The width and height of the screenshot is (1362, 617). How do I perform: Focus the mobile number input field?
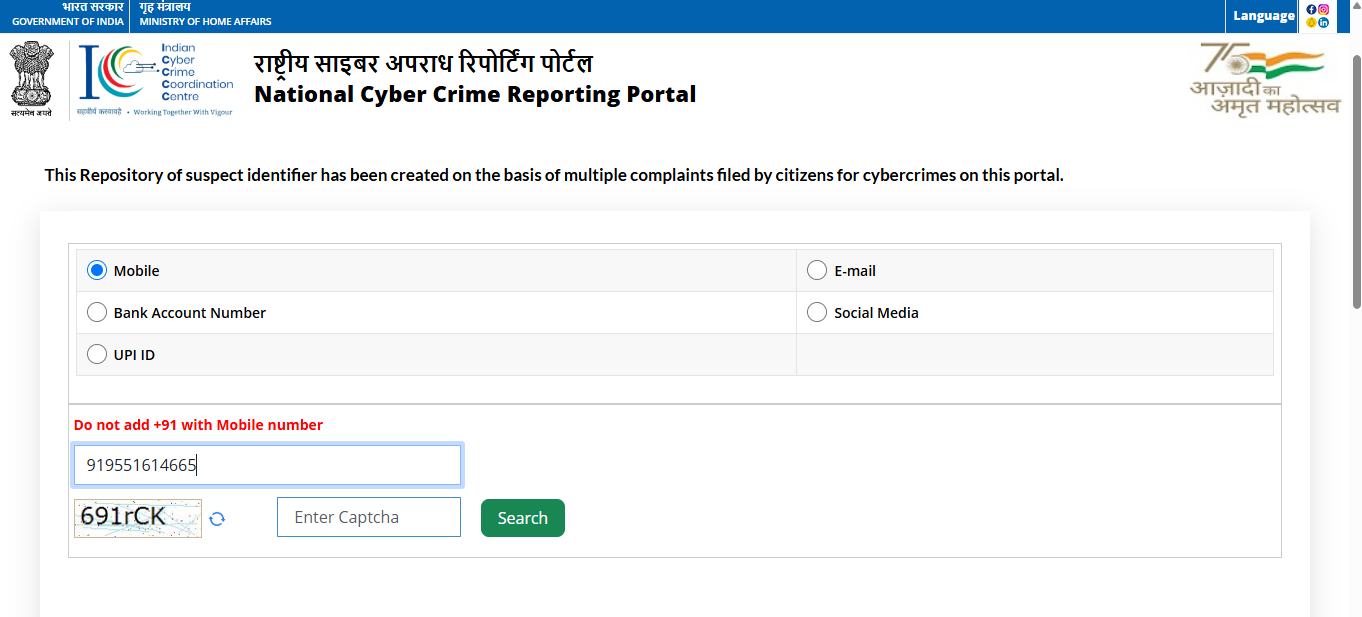point(267,465)
